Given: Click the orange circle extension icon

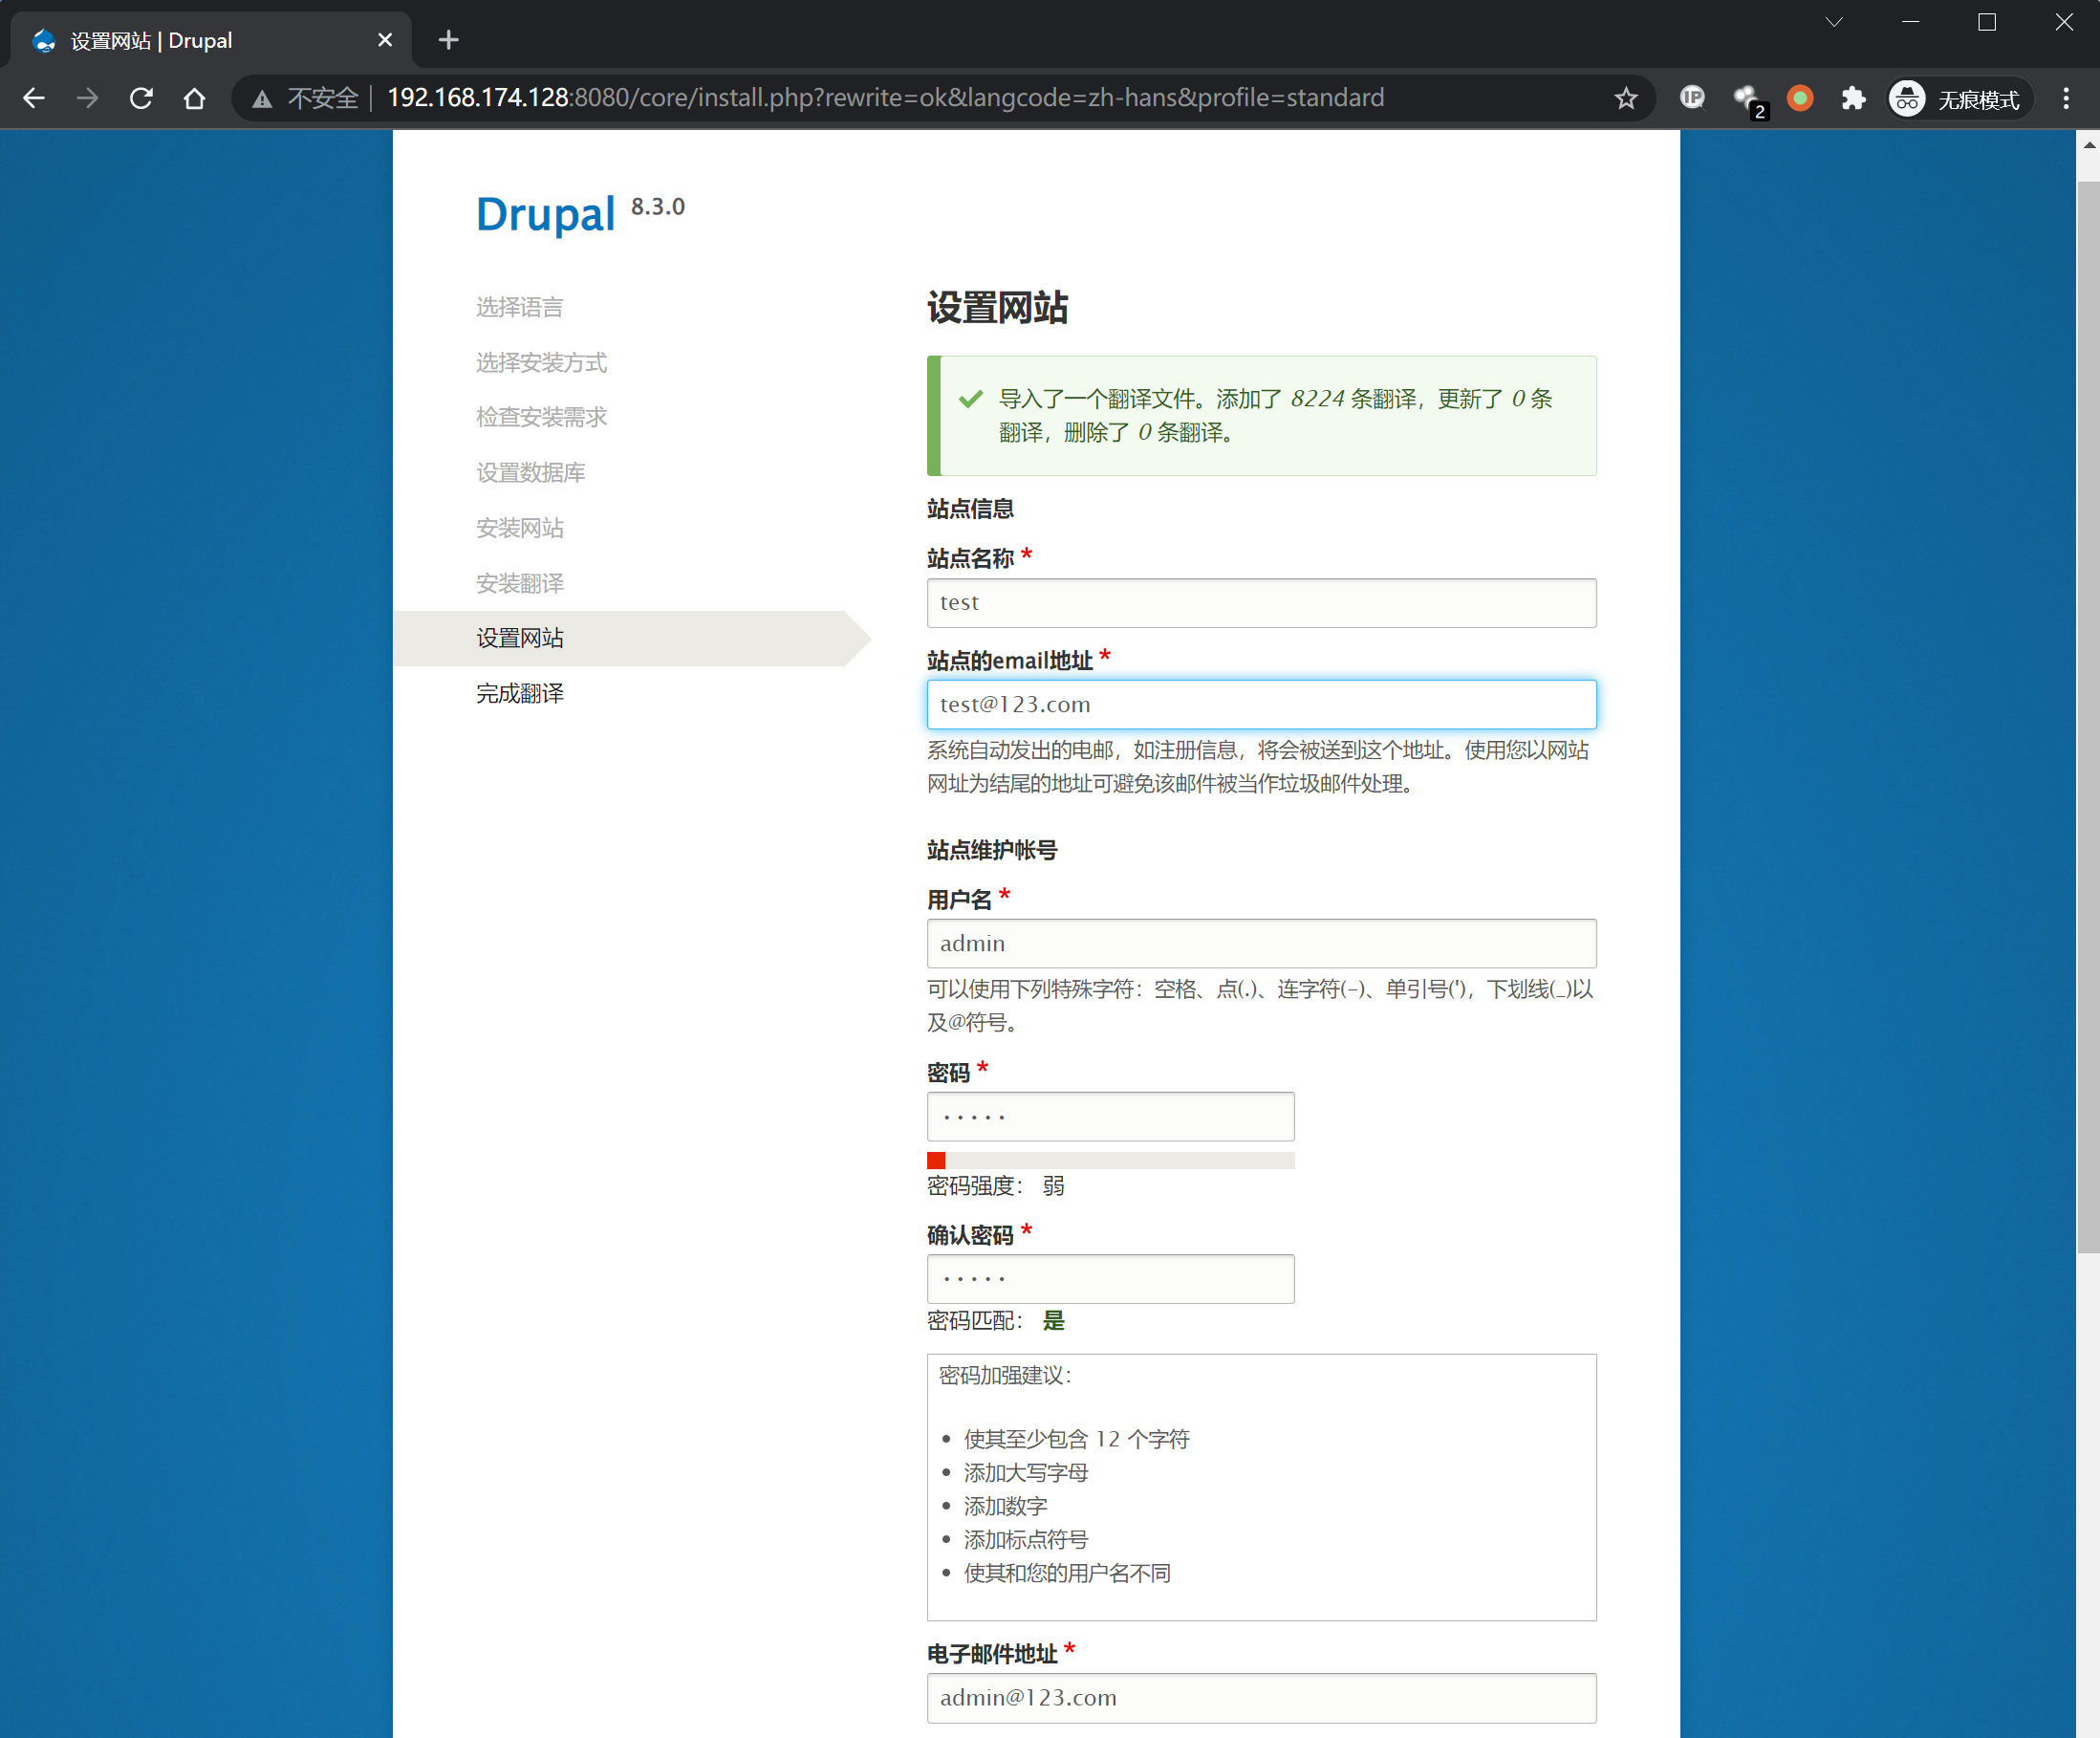Looking at the screenshot, I should [1800, 98].
